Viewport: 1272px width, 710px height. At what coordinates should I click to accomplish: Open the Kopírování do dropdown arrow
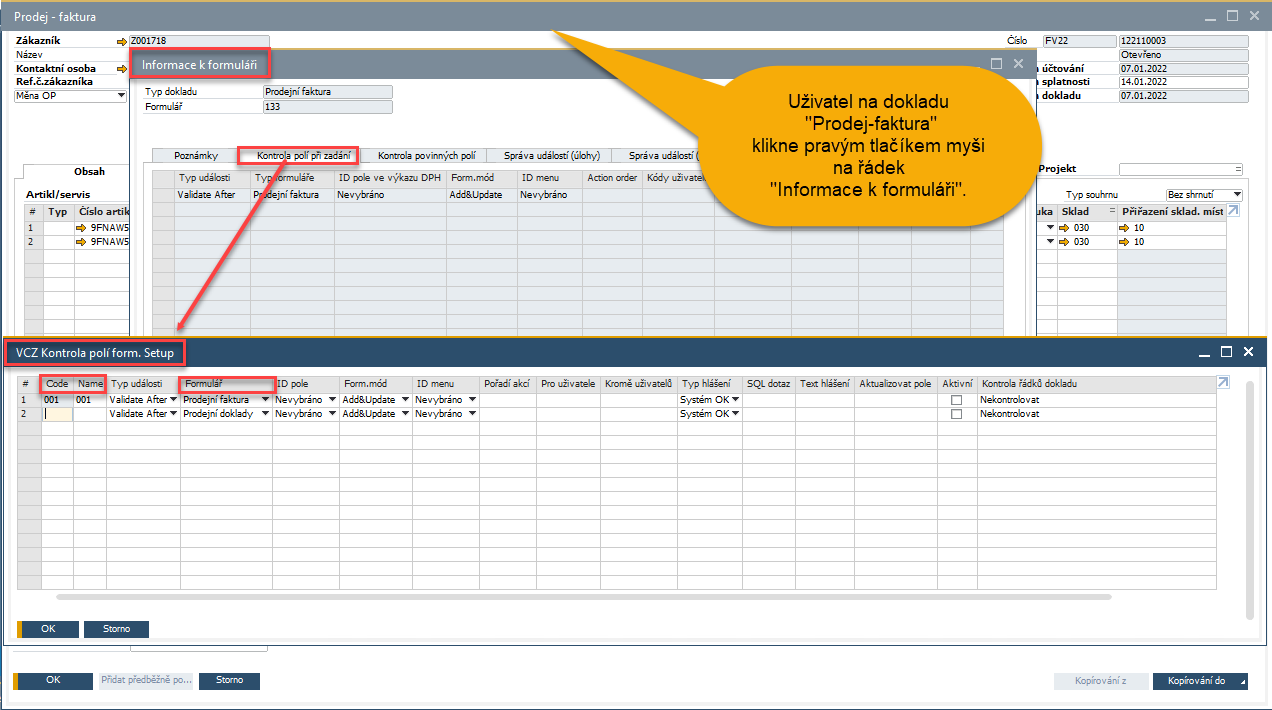(1243, 682)
